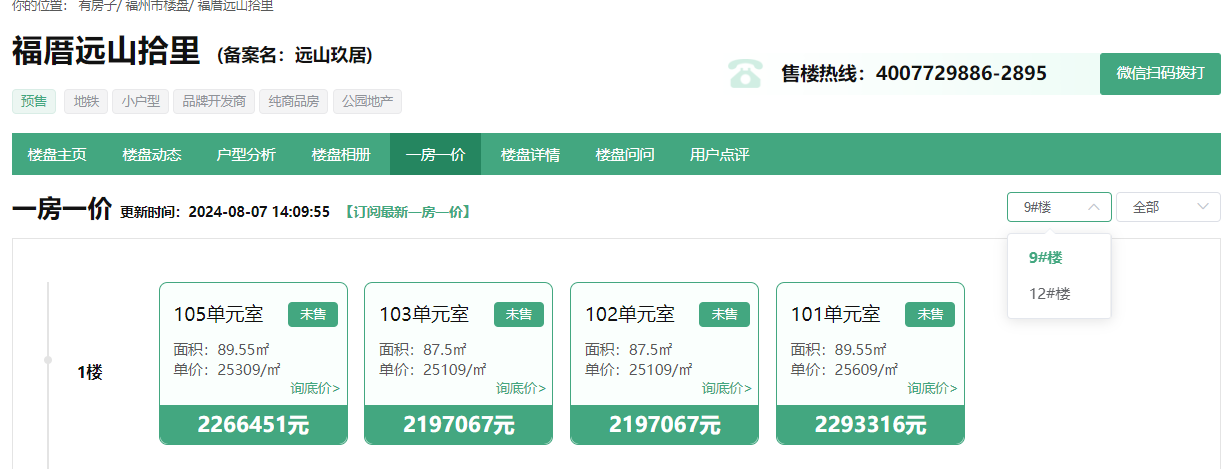Viewport: 1229px width, 469px height.
Task: Click the WeChat scan-to-dial button
Action: click(1160, 74)
